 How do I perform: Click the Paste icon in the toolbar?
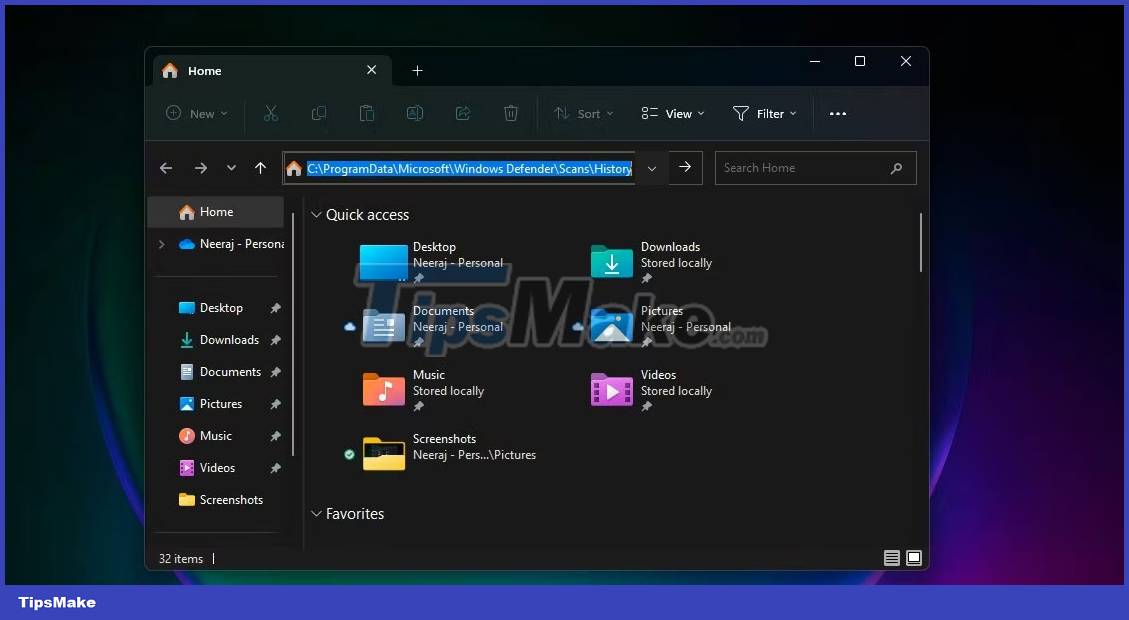pos(367,113)
